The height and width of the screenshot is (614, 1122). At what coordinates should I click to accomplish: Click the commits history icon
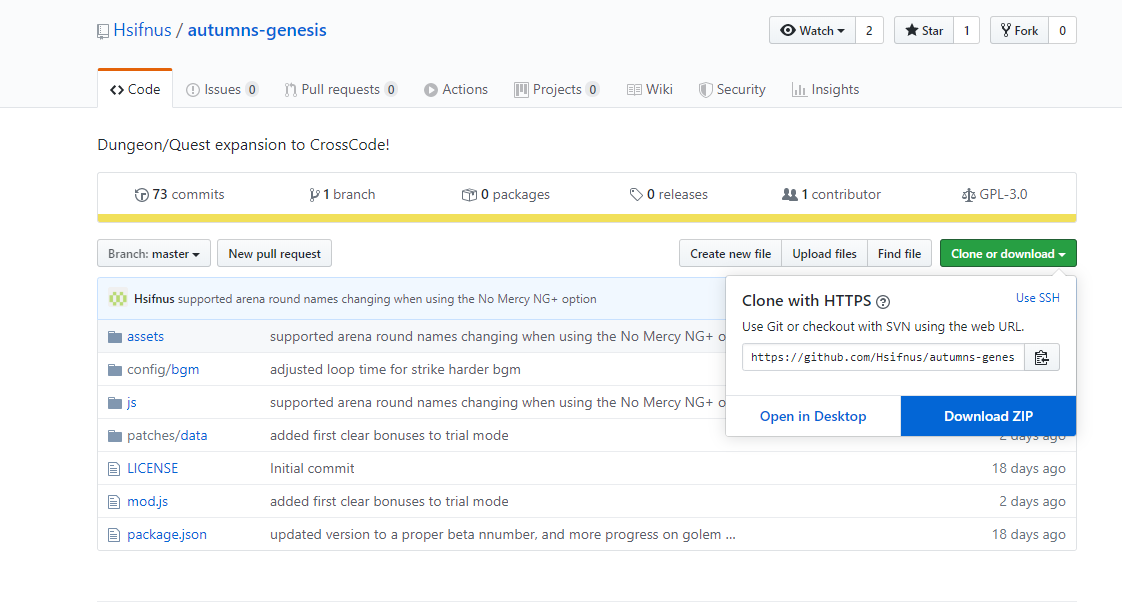coord(141,195)
